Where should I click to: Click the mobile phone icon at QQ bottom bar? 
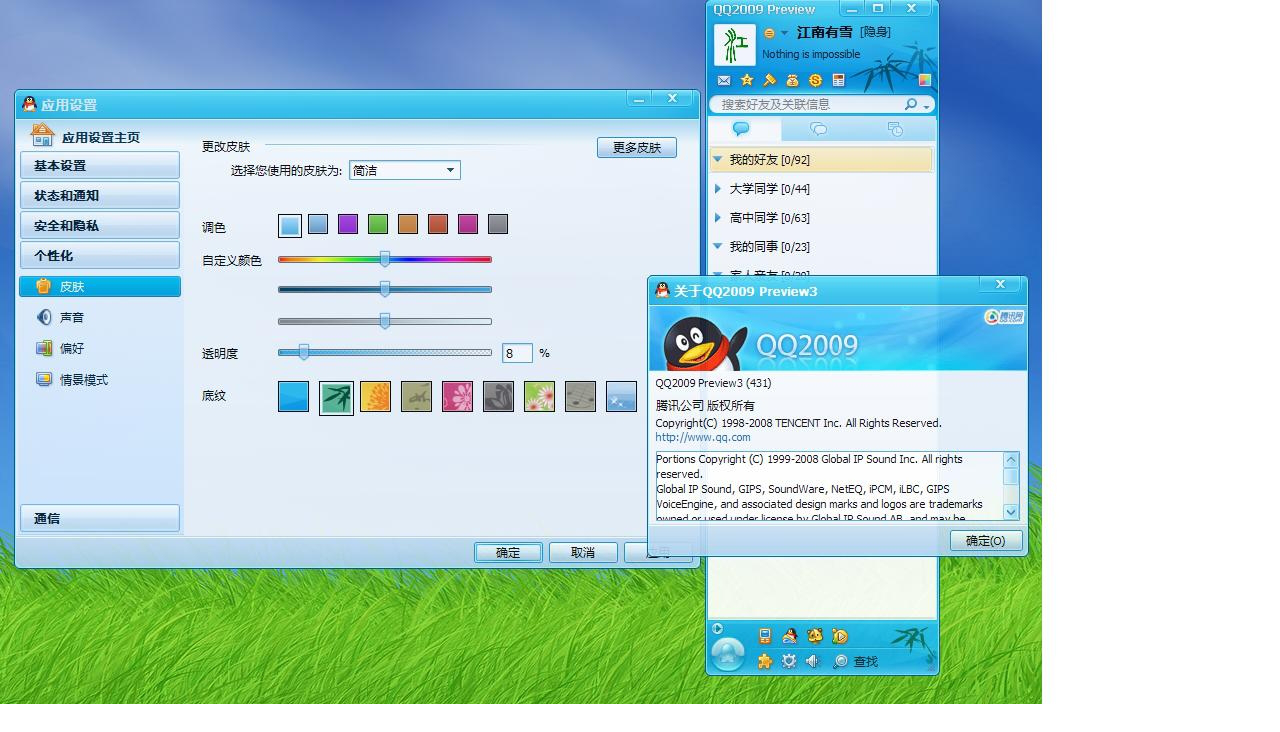pos(765,636)
